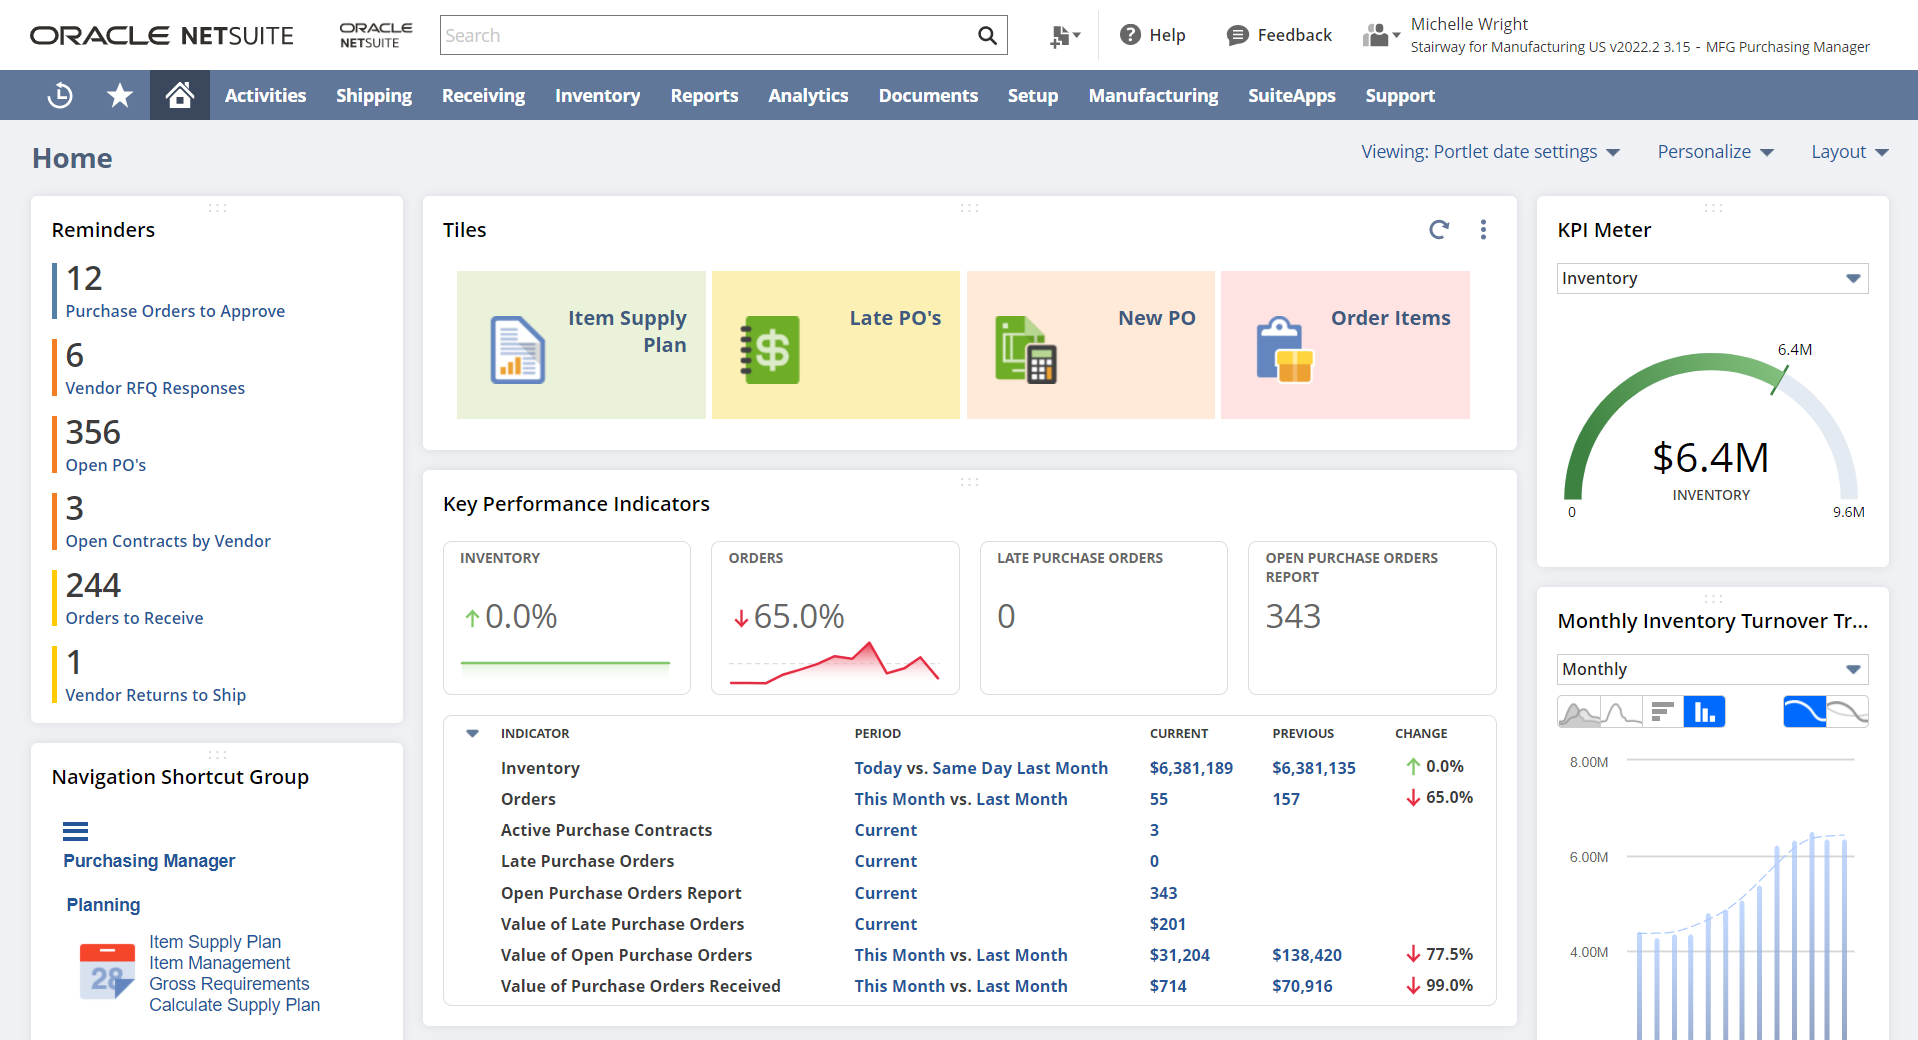
Task: Open Open Contracts by Vendor reminder
Action: click(168, 541)
